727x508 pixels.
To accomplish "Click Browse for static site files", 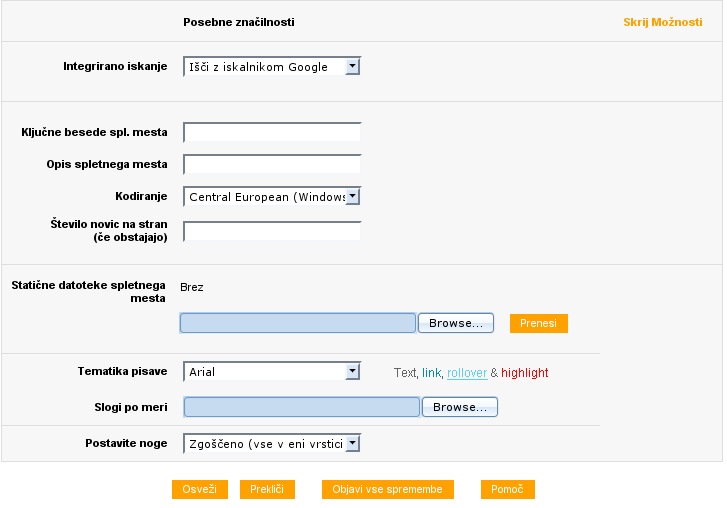I will pyautogui.click(x=456, y=323).
